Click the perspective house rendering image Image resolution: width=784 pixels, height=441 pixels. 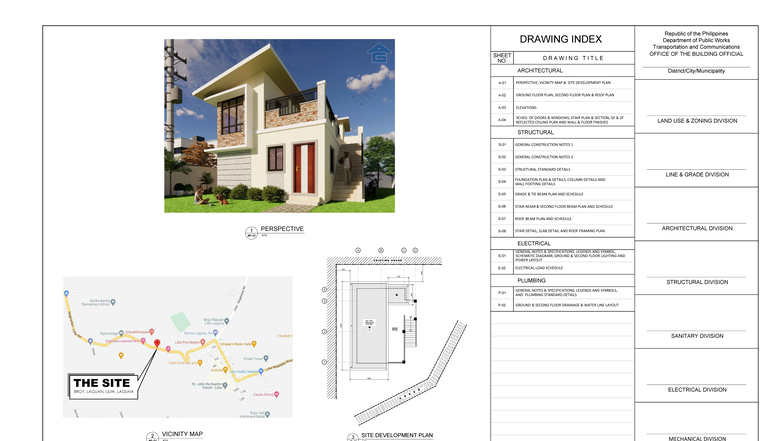[x=280, y=126]
